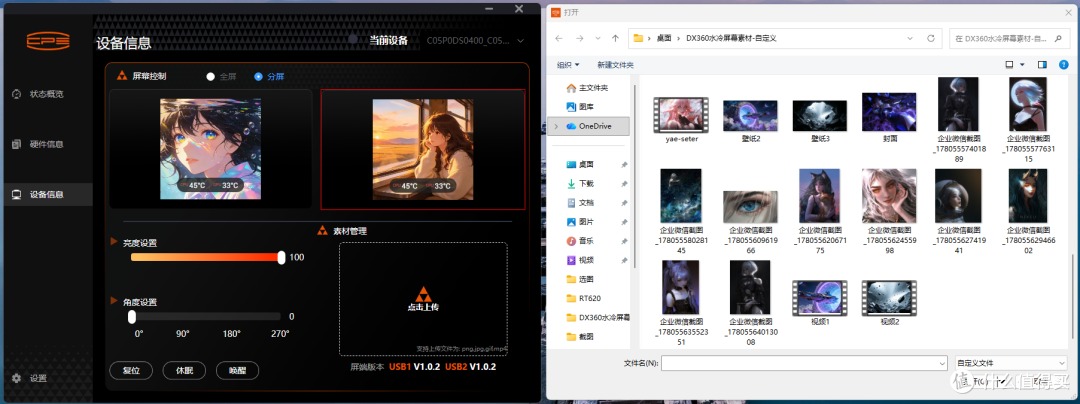Go up one folder level in the dialog
The width and height of the screenshot is (1080, 404).
pyautogui.click(x=615, y=38)
